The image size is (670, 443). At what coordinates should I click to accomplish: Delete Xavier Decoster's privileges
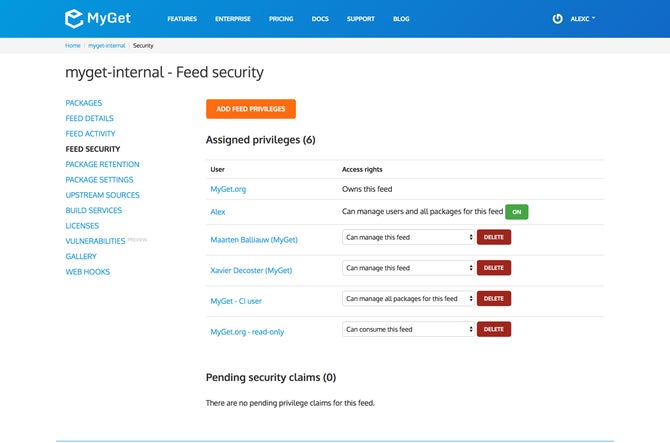(x=494, y=268)
